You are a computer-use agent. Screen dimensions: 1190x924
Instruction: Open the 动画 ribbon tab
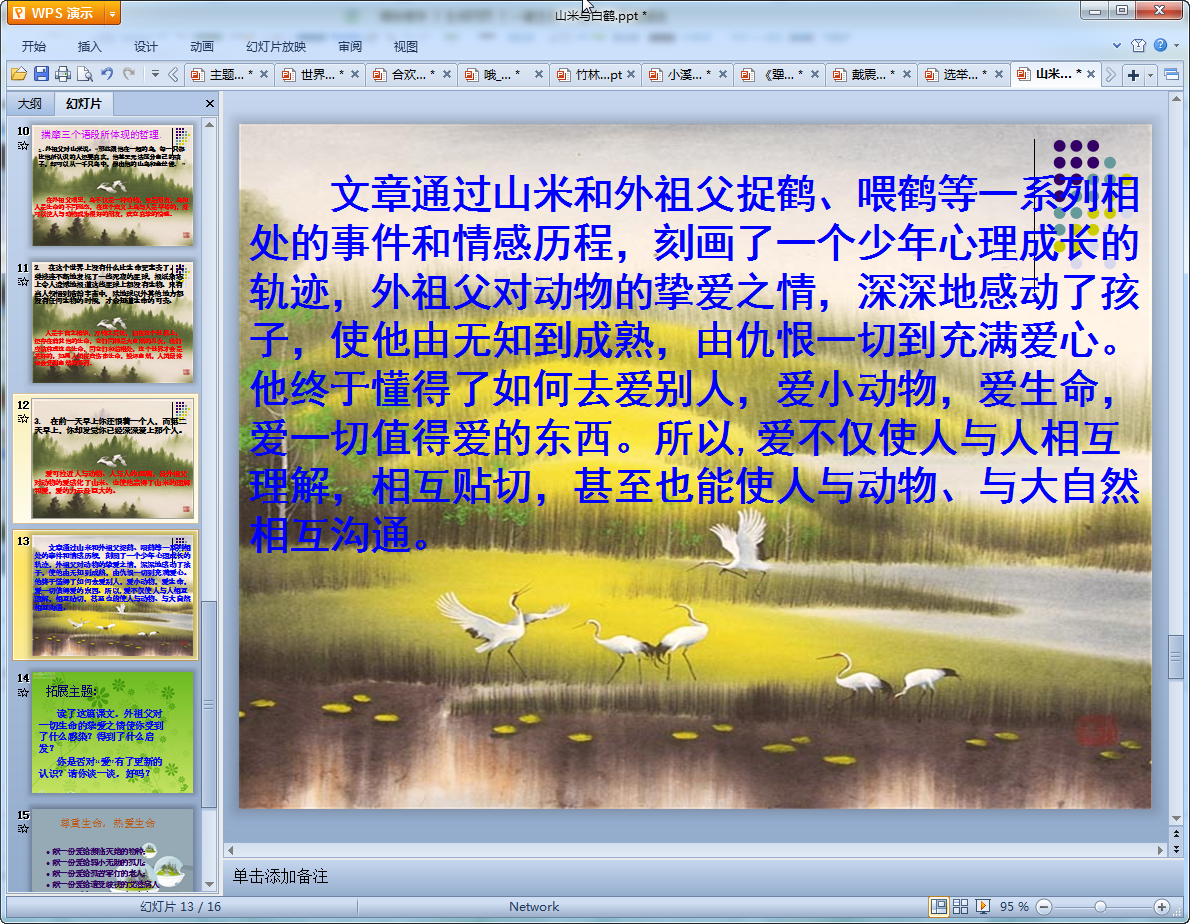[202, 46]
